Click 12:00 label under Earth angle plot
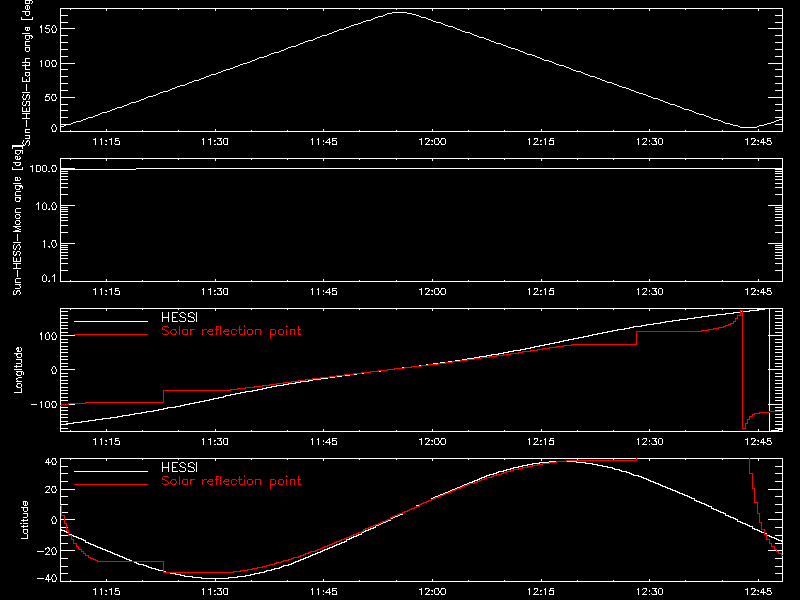This screenshot has height=600, width=800. pos(432,142)
